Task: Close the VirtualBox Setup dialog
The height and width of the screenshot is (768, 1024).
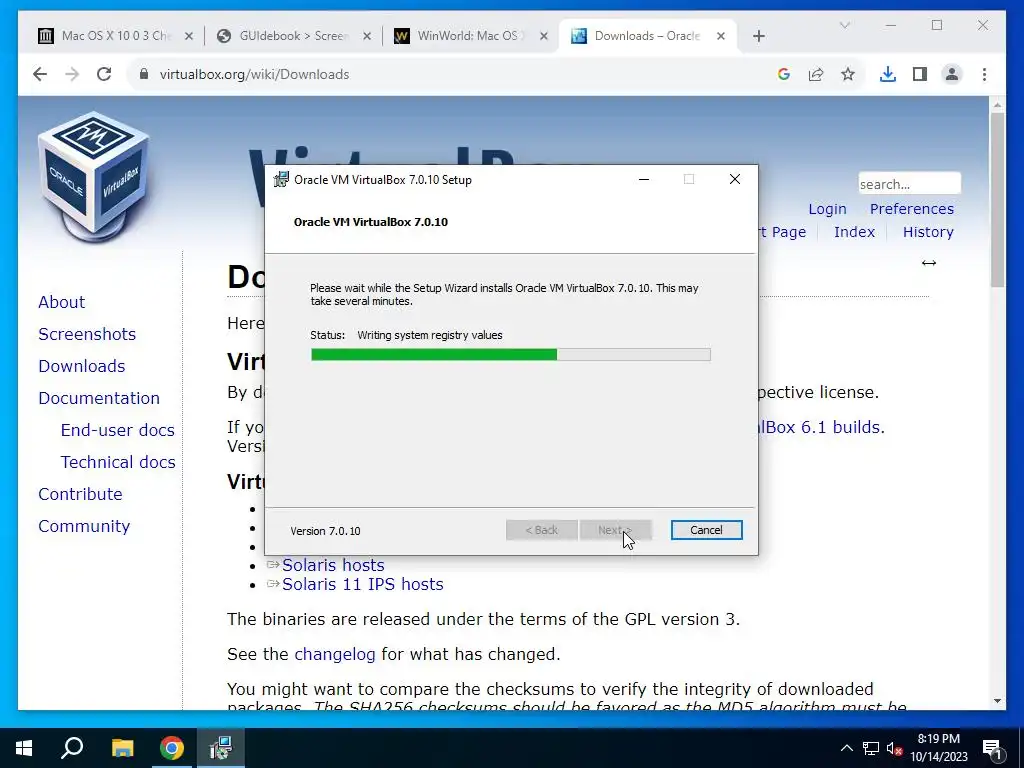Action: click(x=735, y=180)
